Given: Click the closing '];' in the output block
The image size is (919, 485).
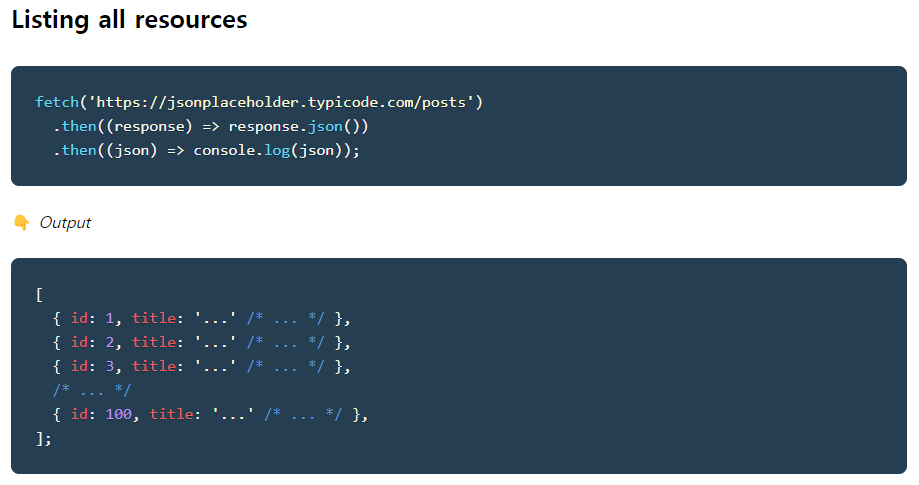Looking at the screenshot, I should tap(44, 438).
